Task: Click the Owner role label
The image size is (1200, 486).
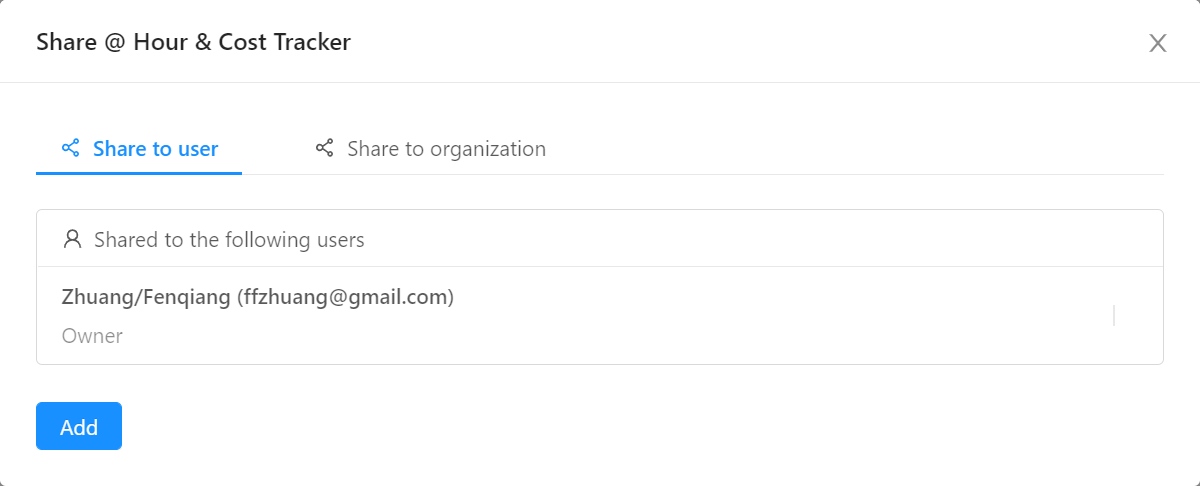Action: click(92, 335)
